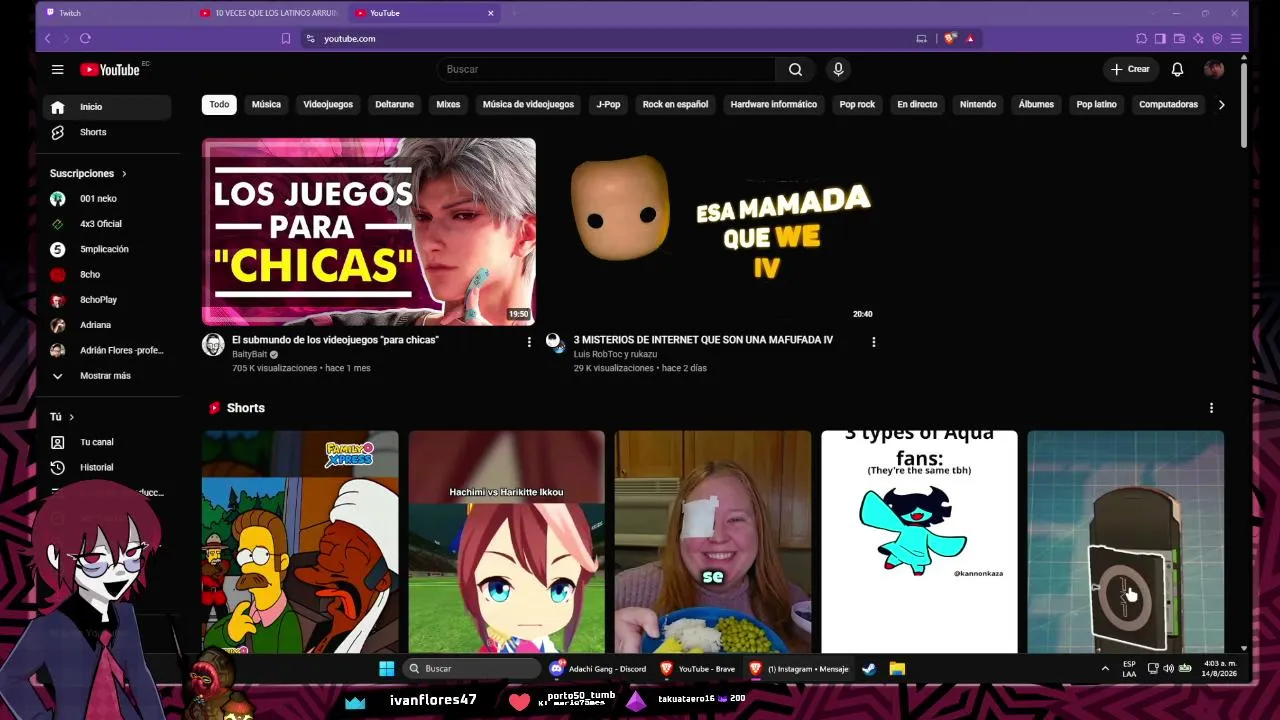Click the YouTube page scrollbar
Screen dimensions: 1280x720
tap(1243, 104)
